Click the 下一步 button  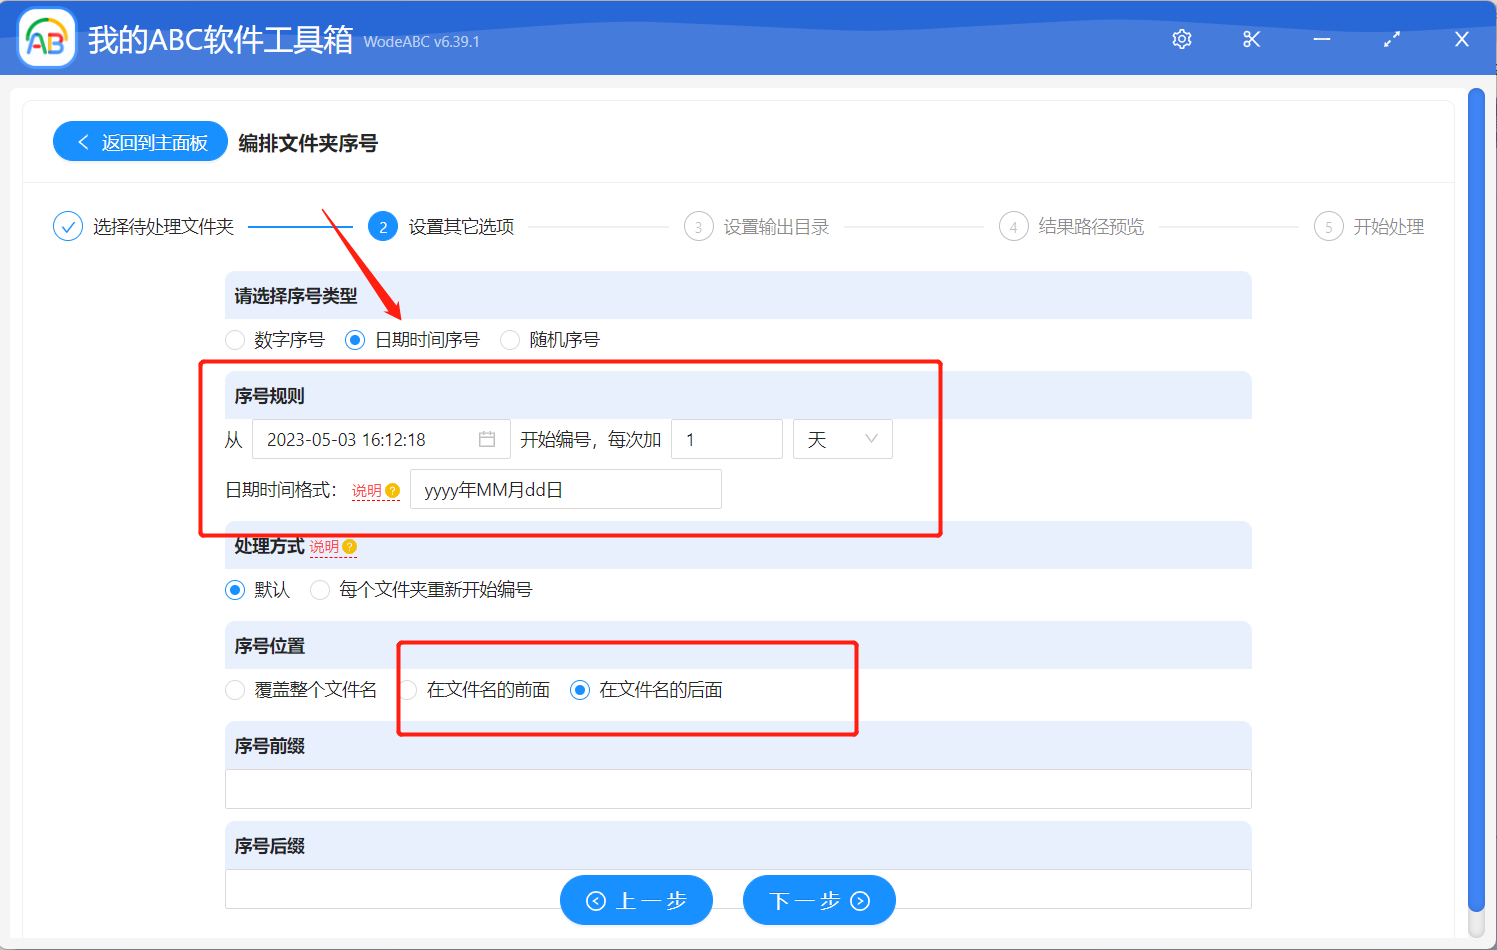818,900
